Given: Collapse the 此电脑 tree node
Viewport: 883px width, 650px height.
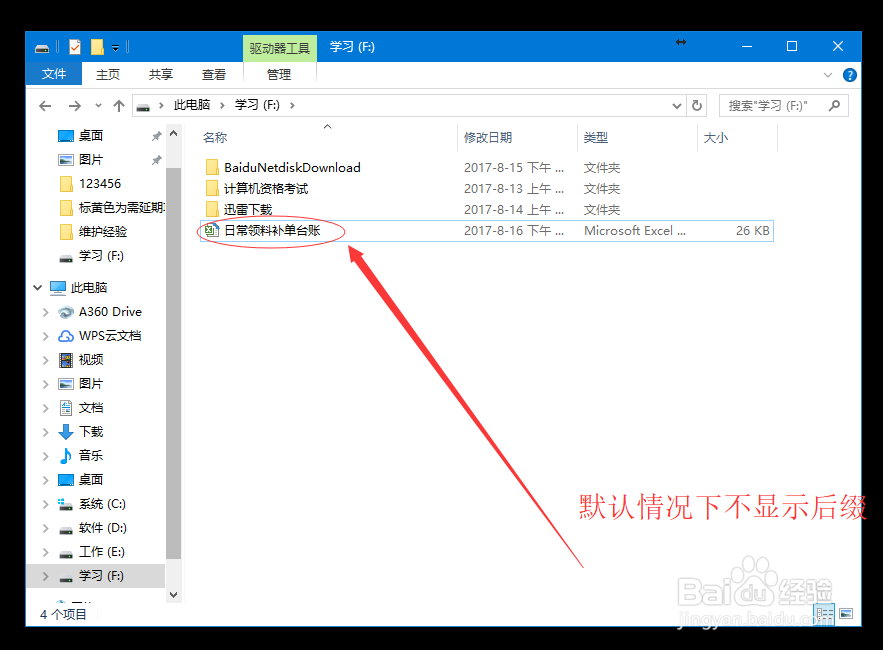Looking at the screenshot, I should click(x=38, y=288).
